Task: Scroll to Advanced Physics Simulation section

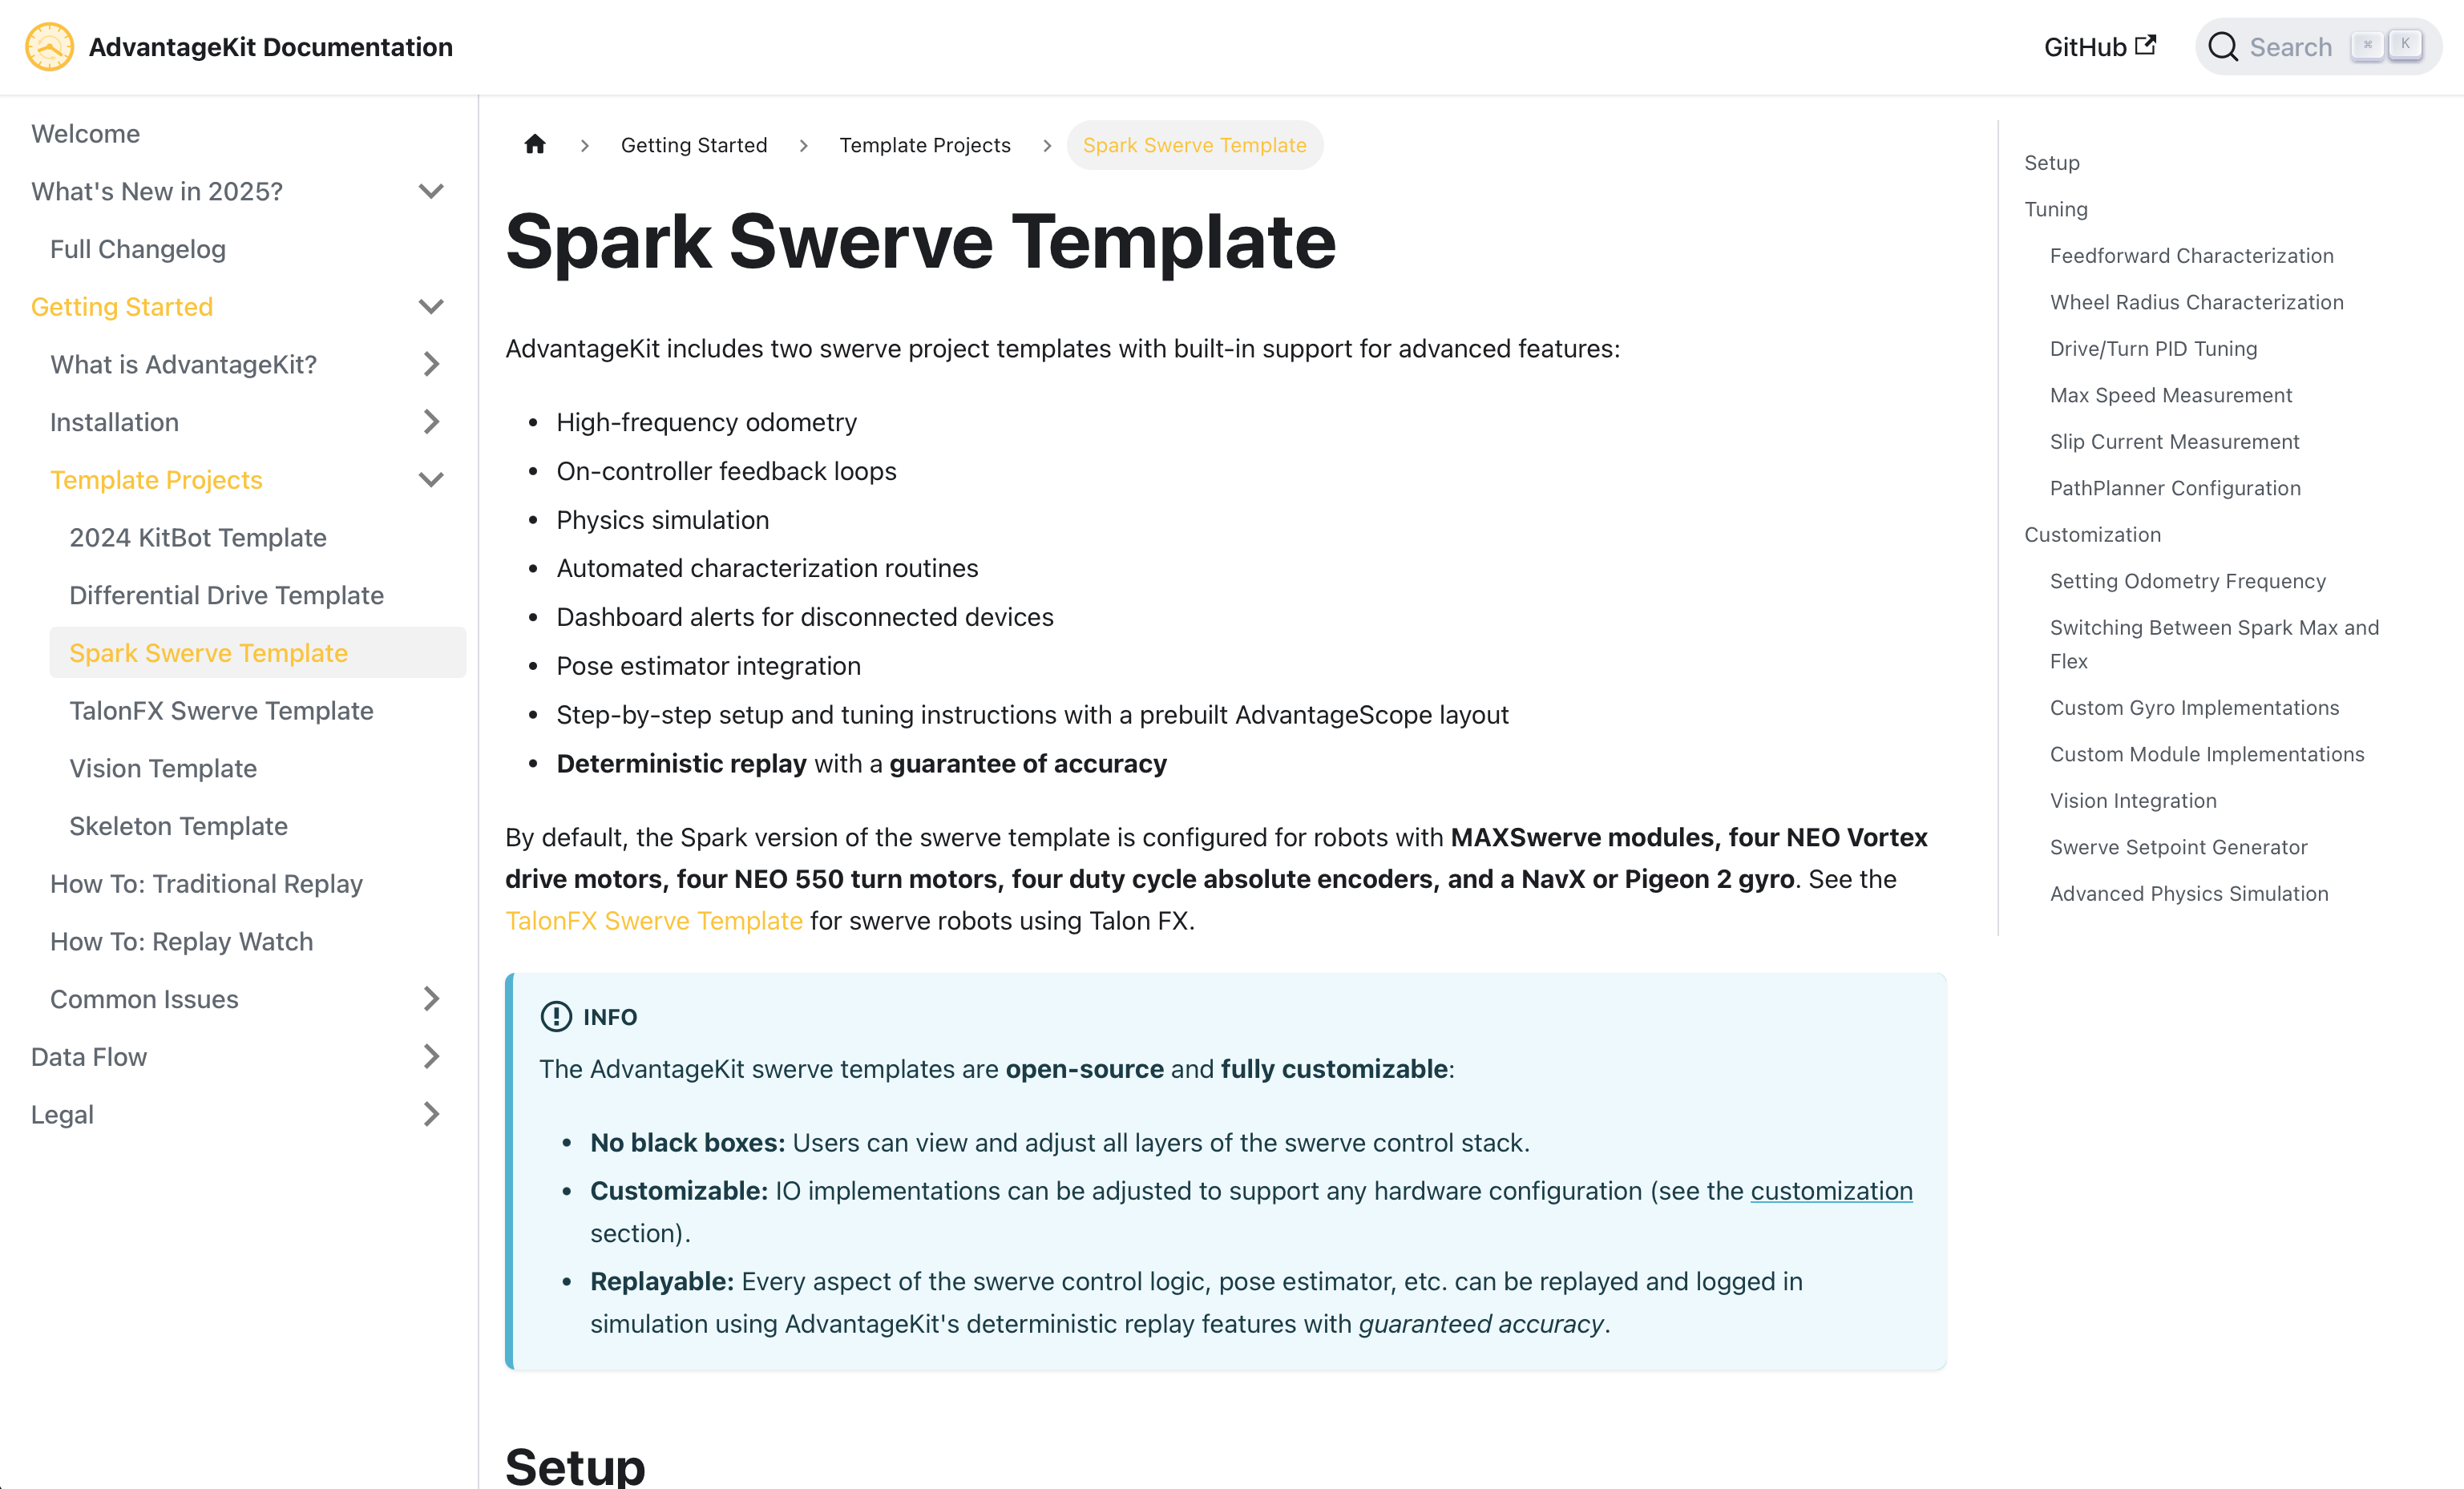Action: pyautogui.click(x=2189, y=892)
